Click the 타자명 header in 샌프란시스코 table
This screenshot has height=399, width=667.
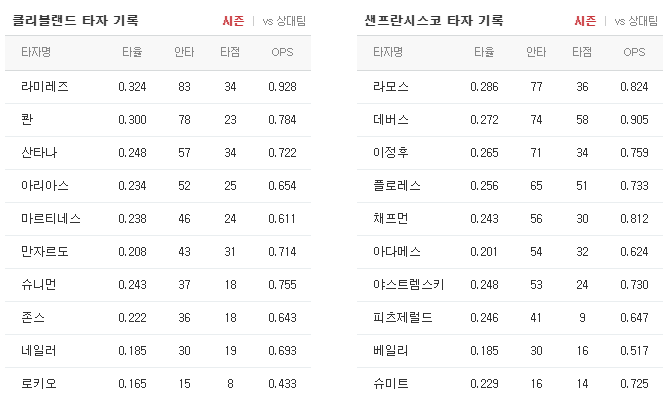pos(388,52)
